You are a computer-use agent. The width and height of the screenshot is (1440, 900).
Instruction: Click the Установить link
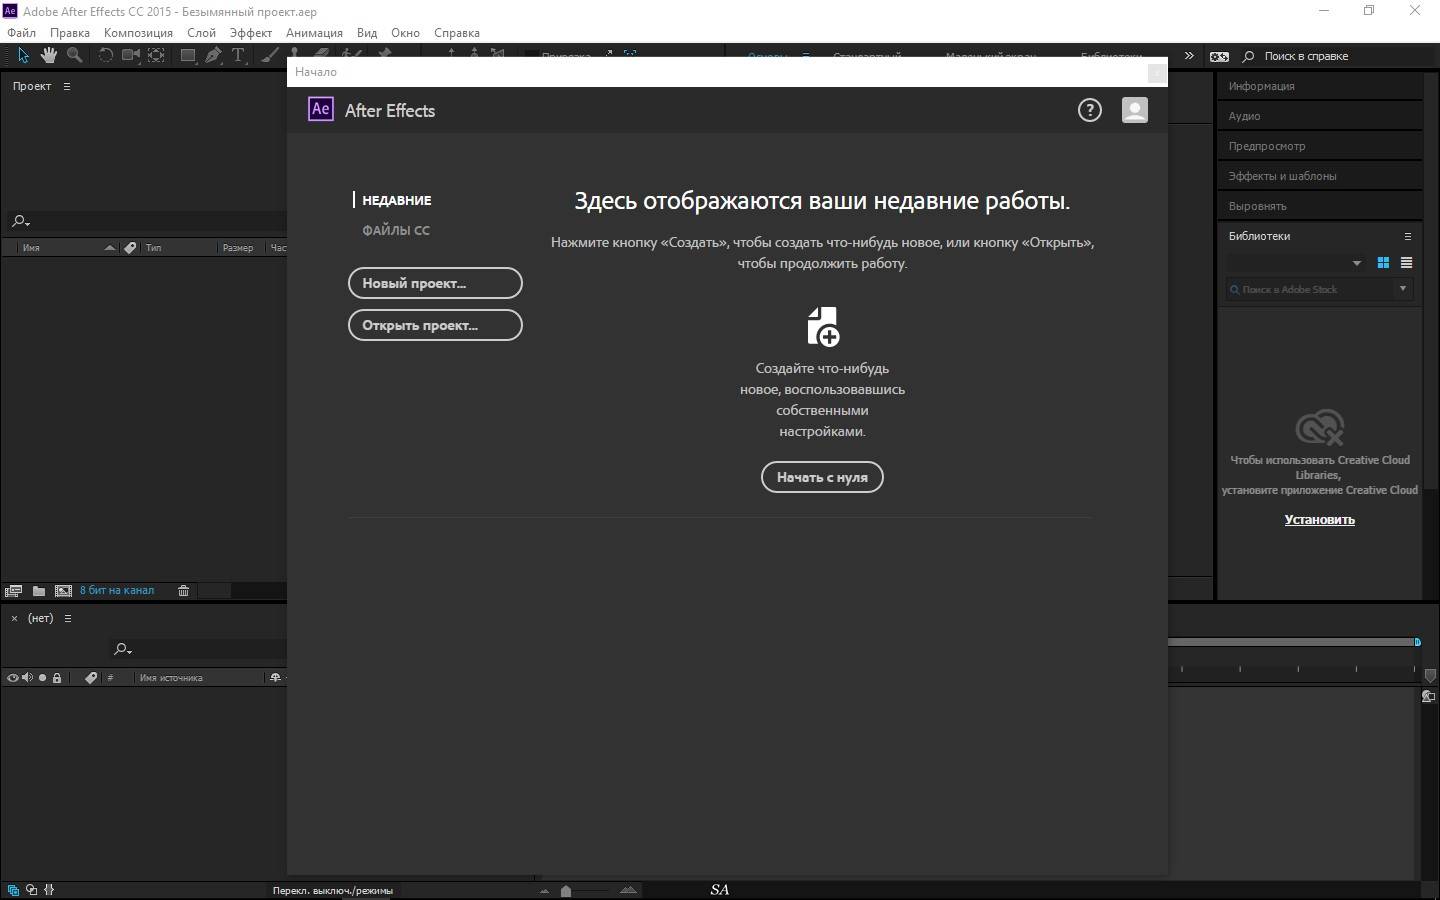click(1320, 520)
